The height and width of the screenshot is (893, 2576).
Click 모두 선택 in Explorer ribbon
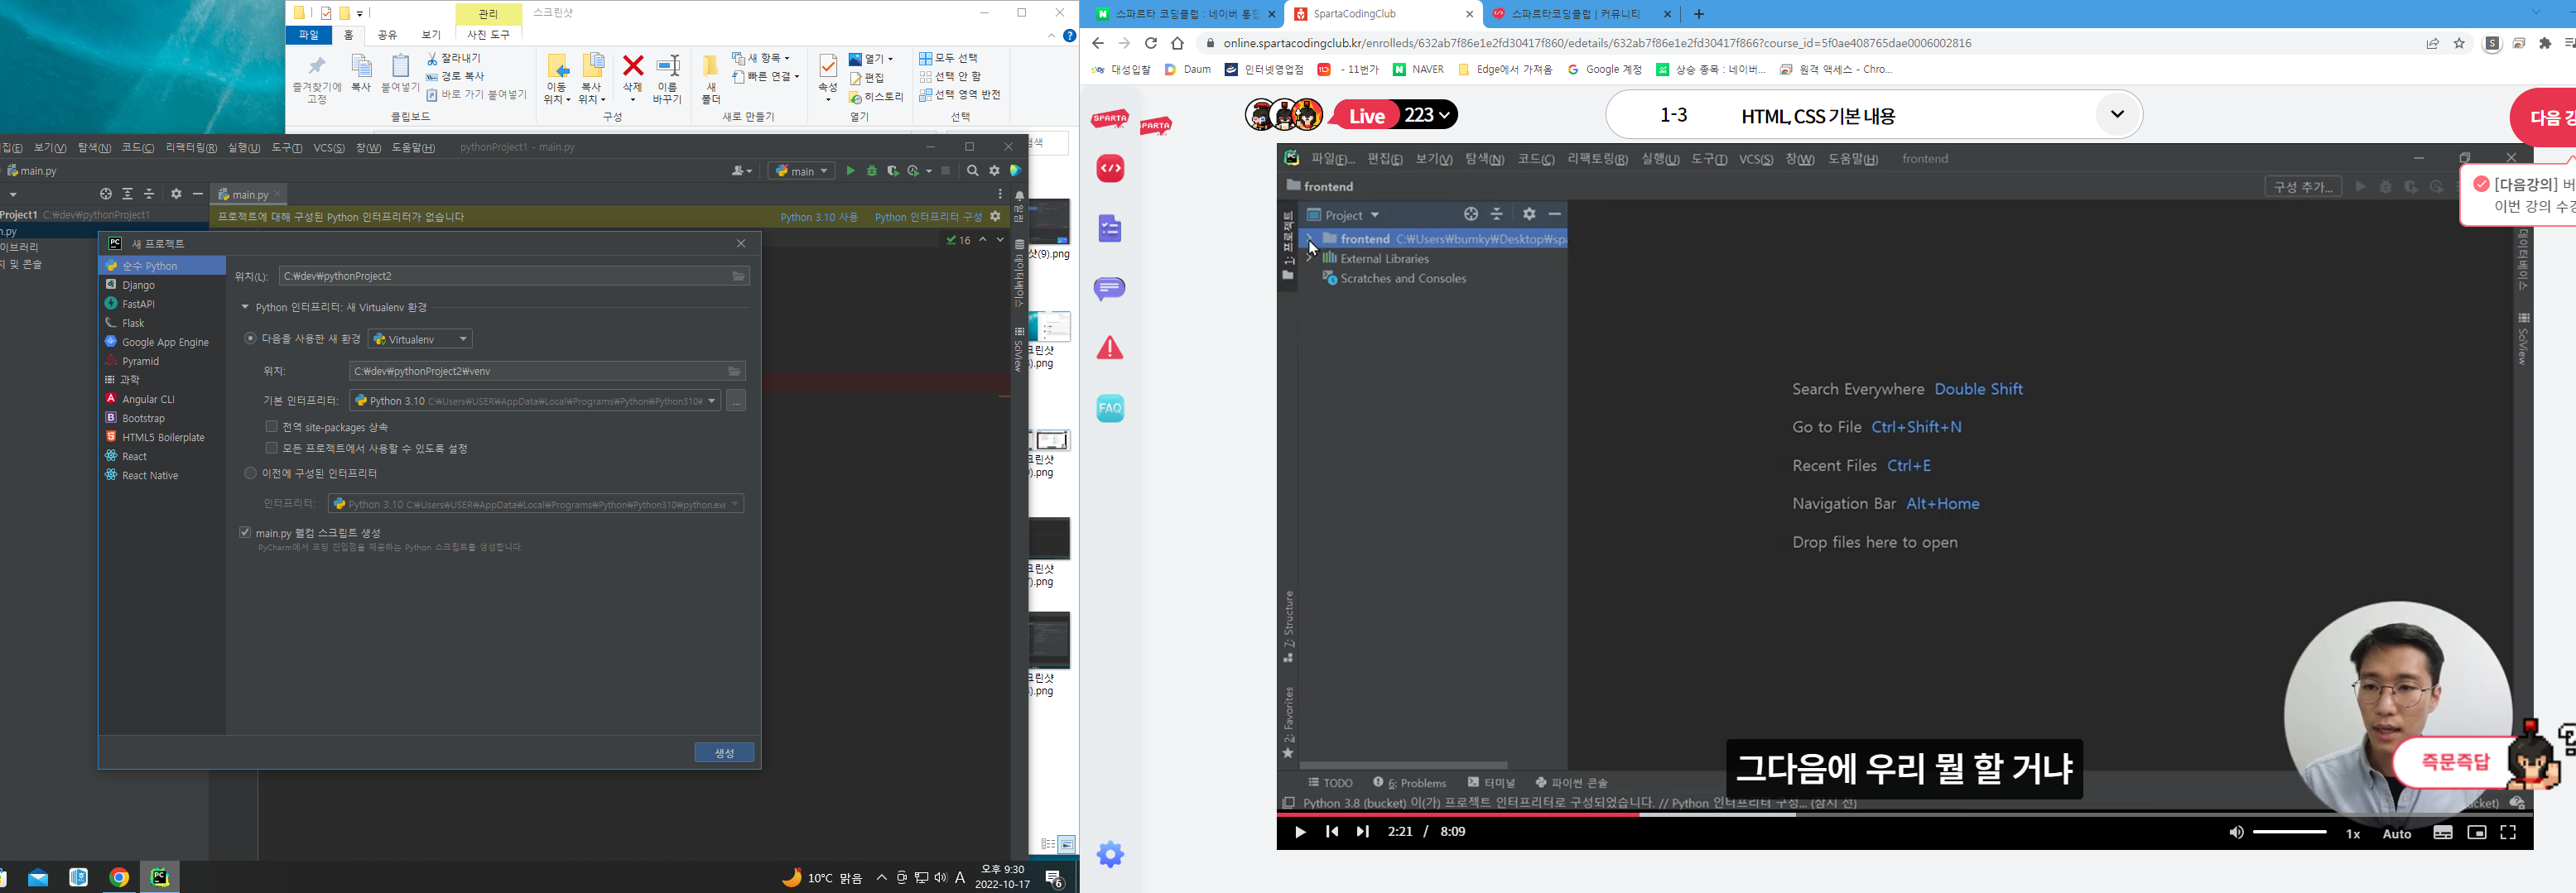click(948, 58)
